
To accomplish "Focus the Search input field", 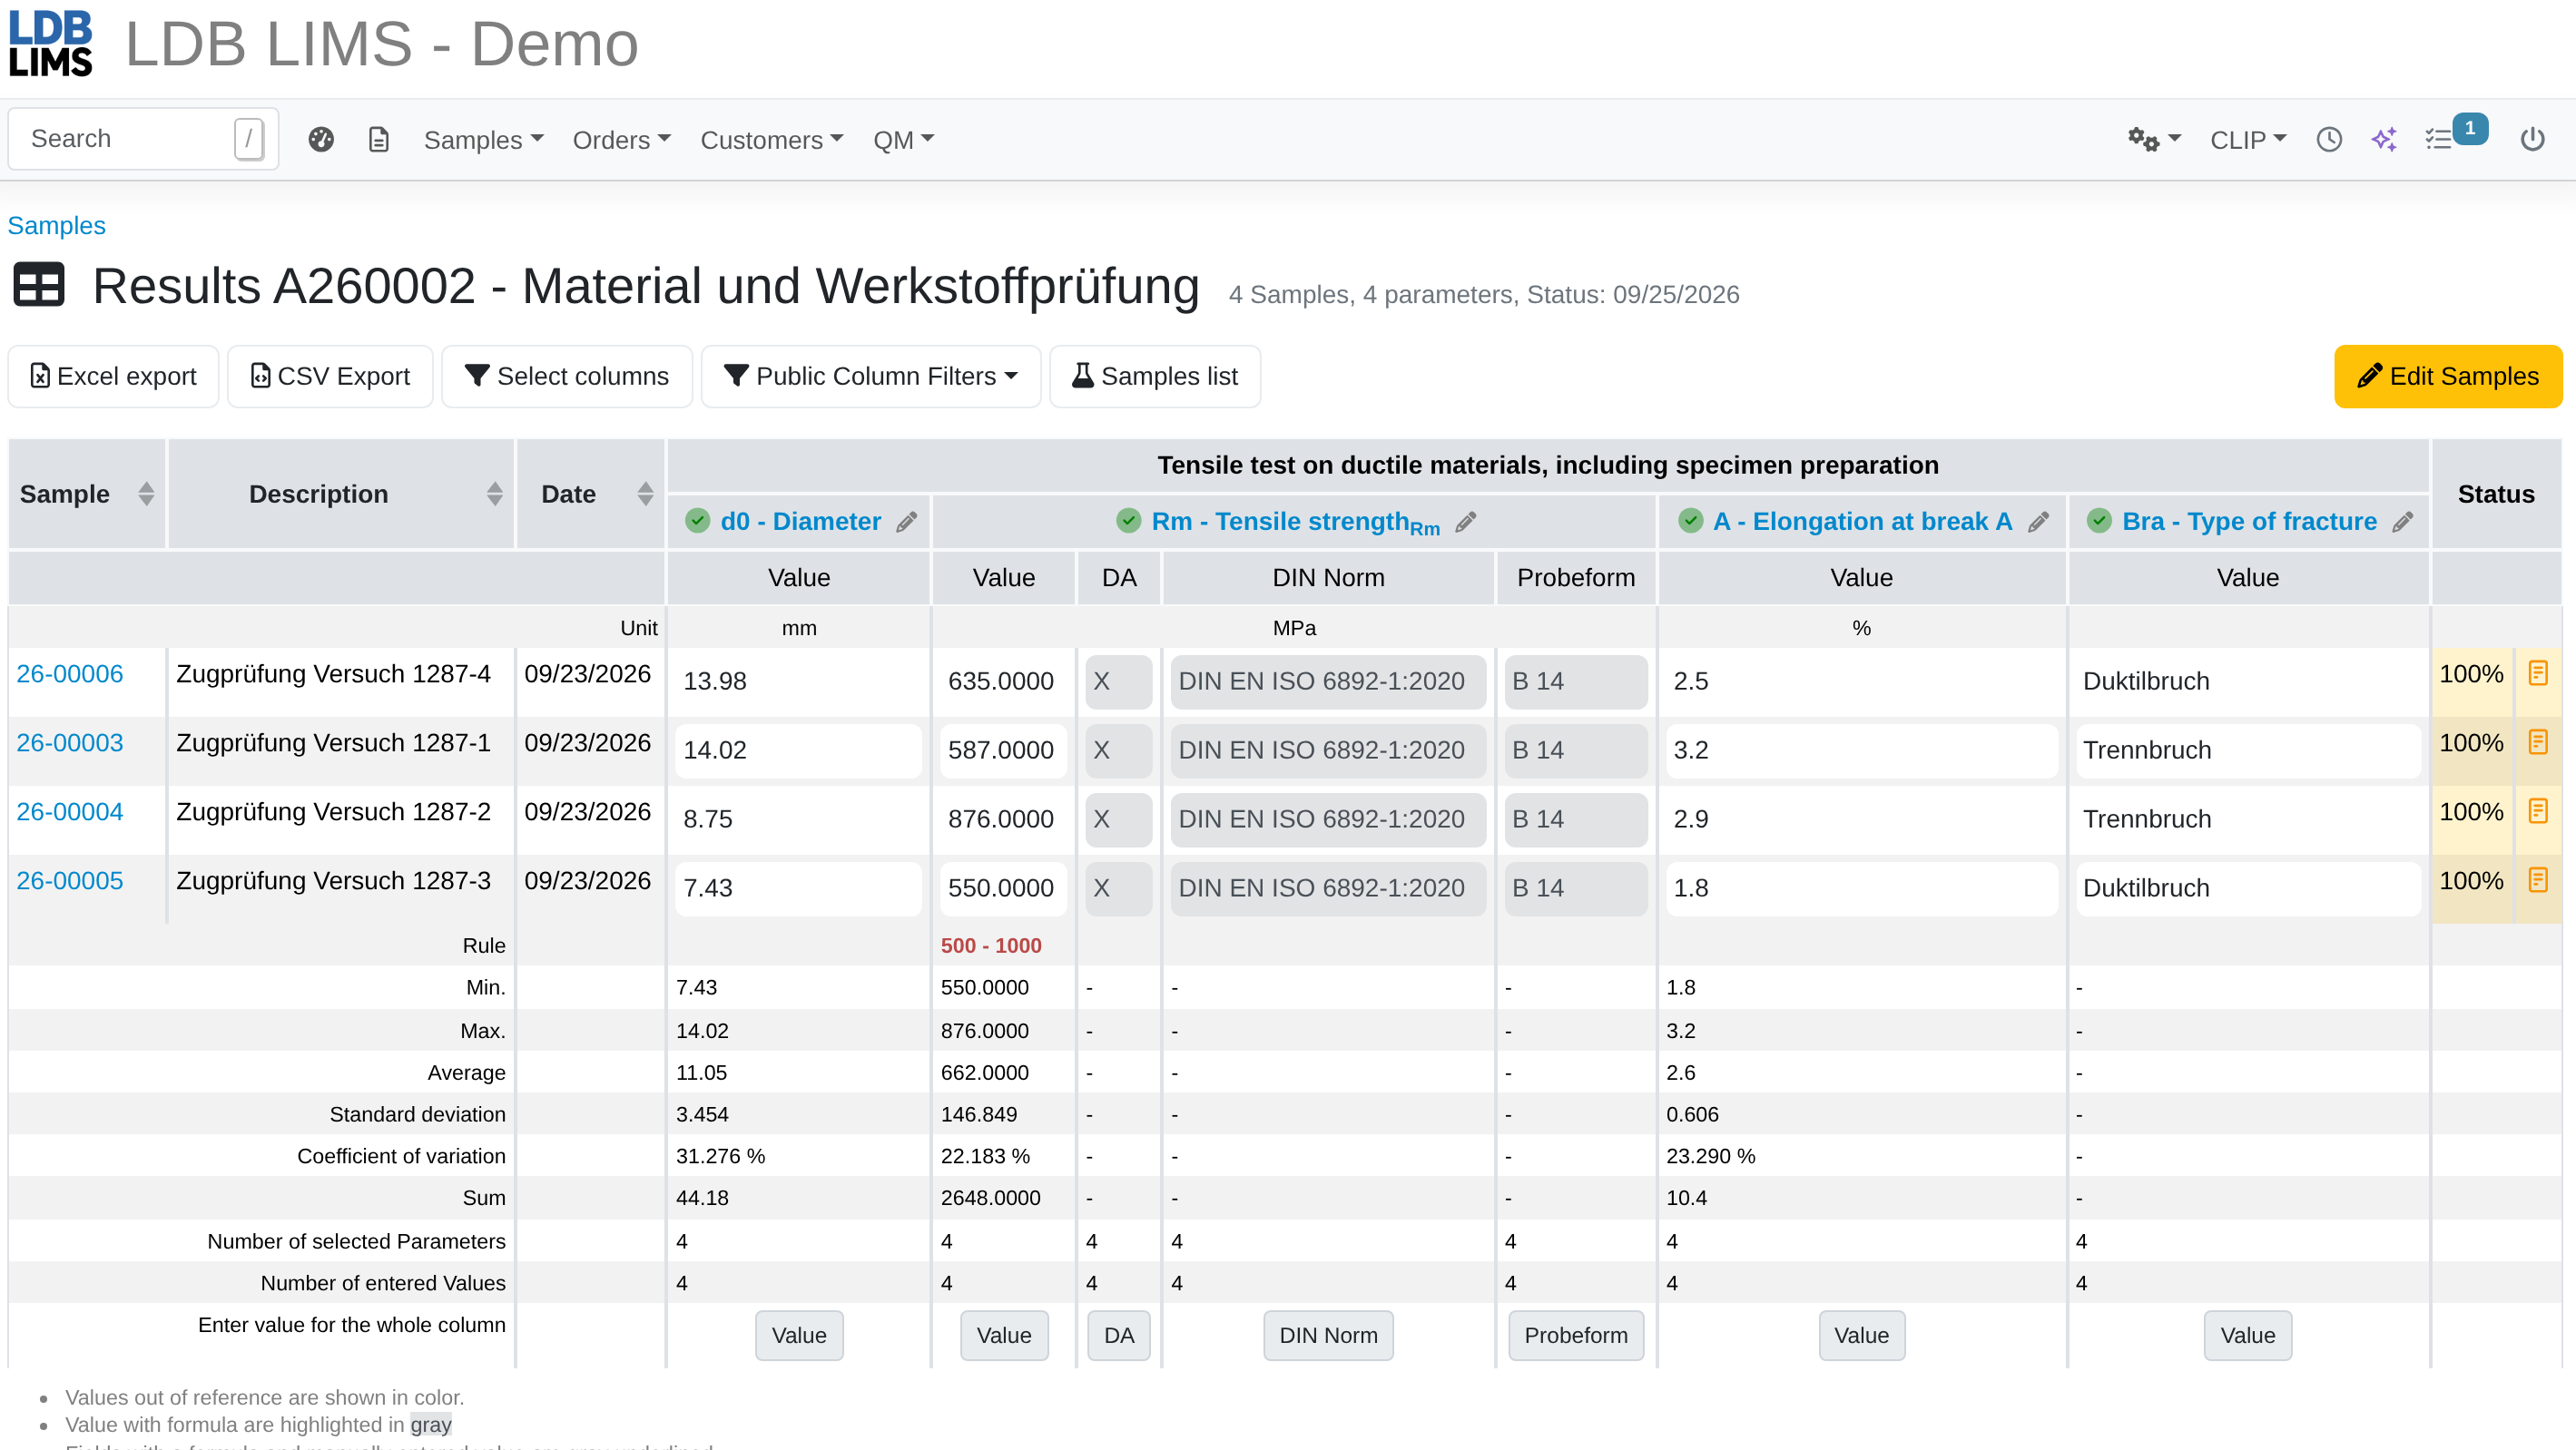I will tap(143, 139).
